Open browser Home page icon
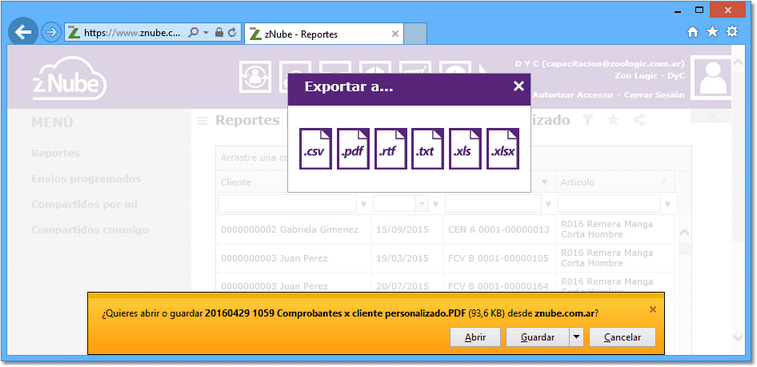Viewport: 757px width, 367px height. [693, 32]
